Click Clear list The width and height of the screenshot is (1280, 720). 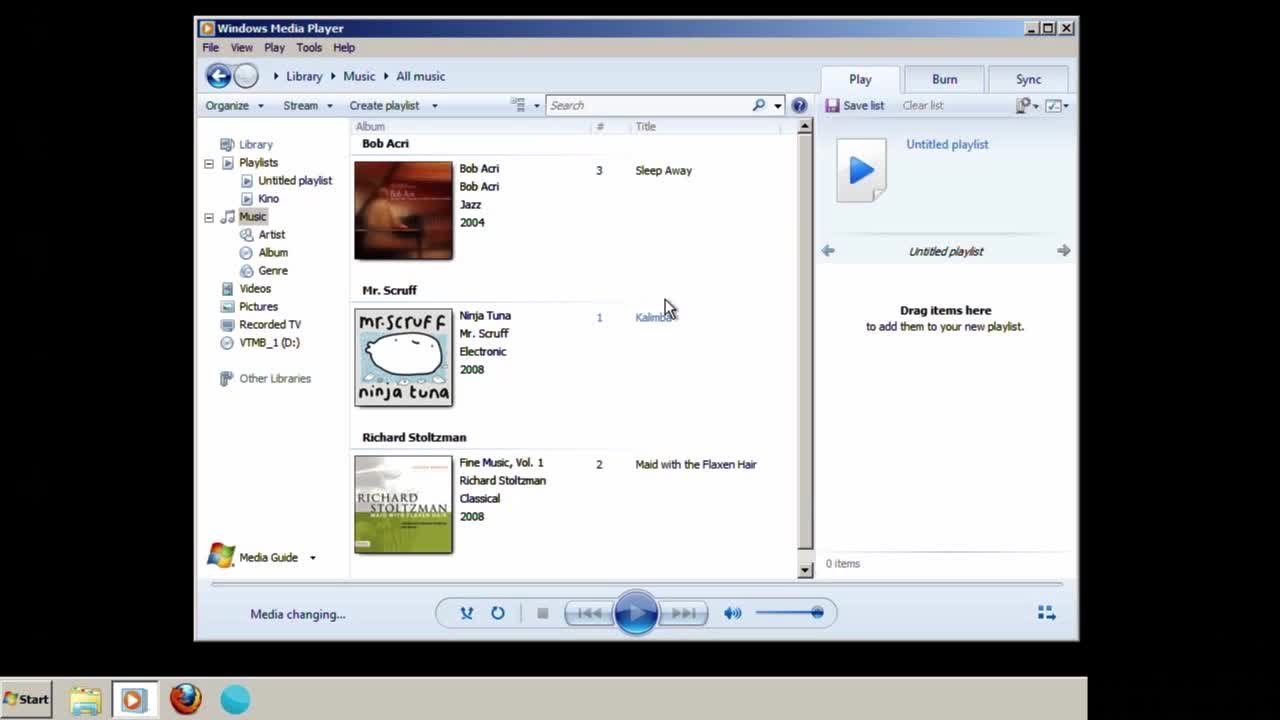point(923,105)
